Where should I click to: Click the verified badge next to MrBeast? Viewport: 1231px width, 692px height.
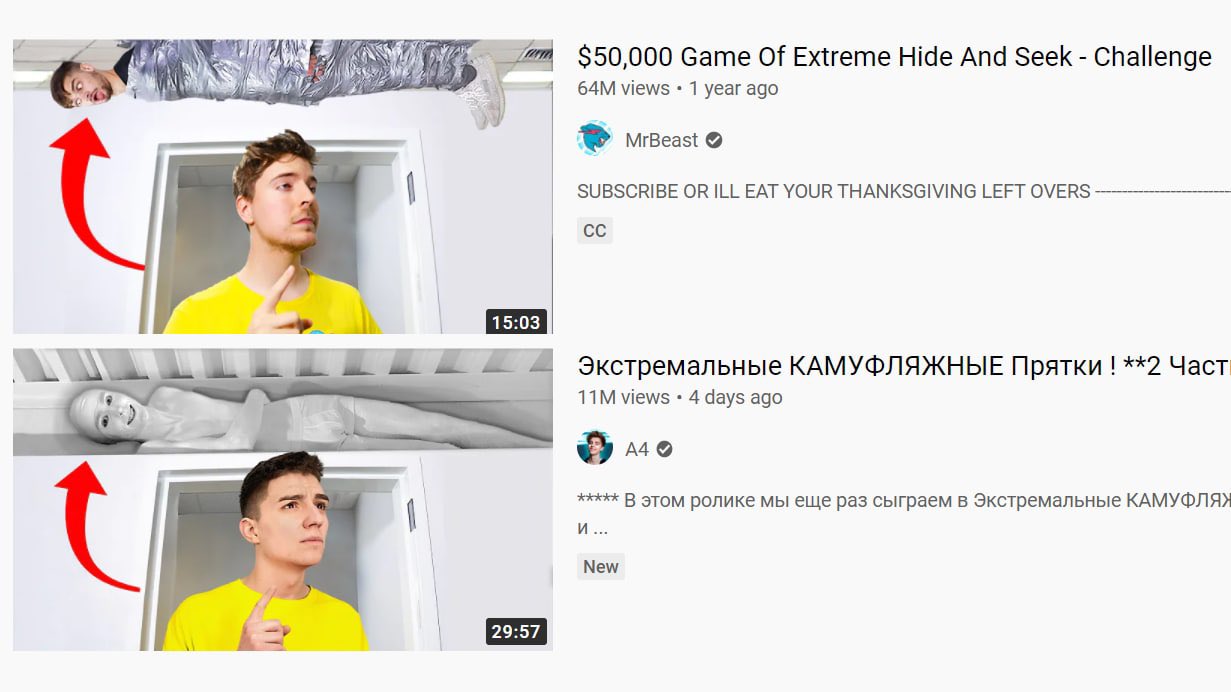(714, 140)
